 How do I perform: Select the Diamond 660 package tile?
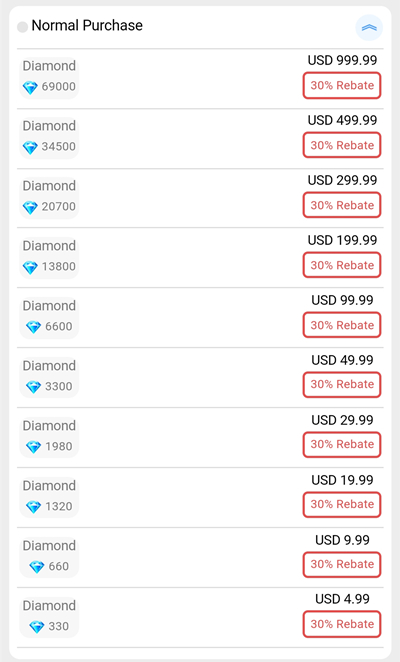click(x=49, y=557)
